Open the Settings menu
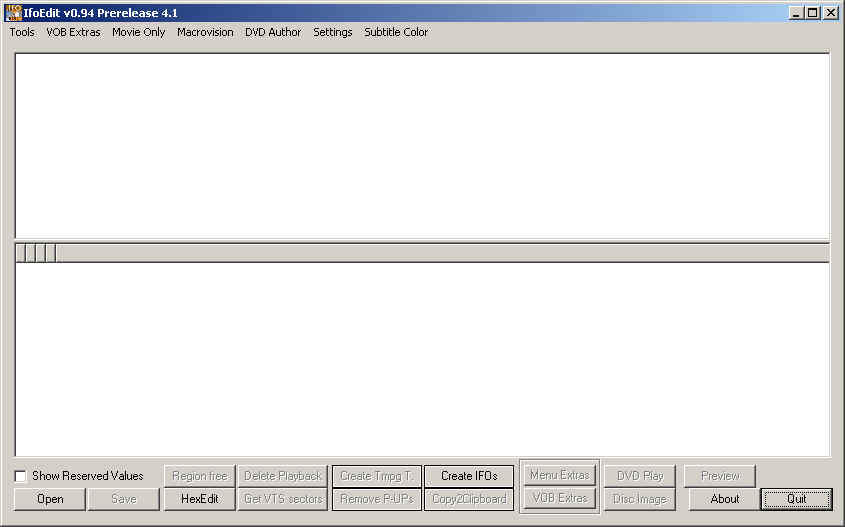The image size is (845, 527). tap(333, 32)
